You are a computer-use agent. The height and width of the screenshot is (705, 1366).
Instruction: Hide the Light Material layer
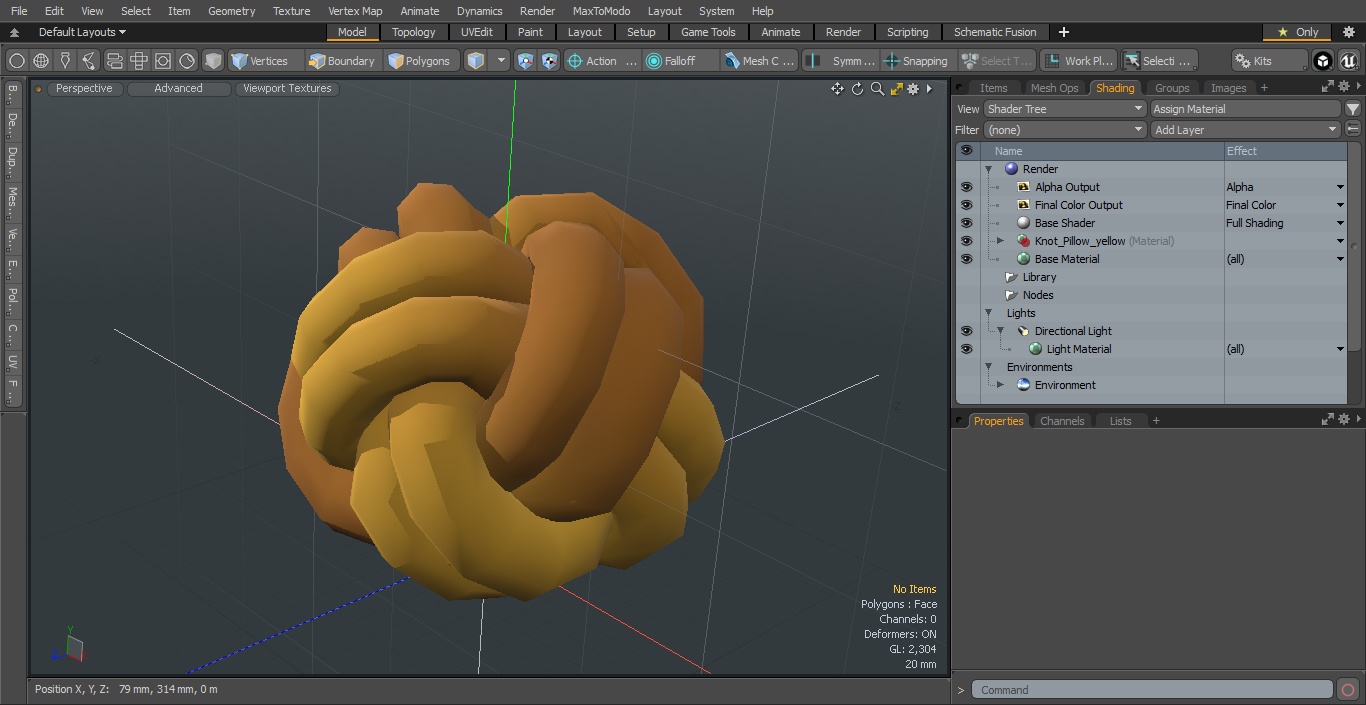966,349
